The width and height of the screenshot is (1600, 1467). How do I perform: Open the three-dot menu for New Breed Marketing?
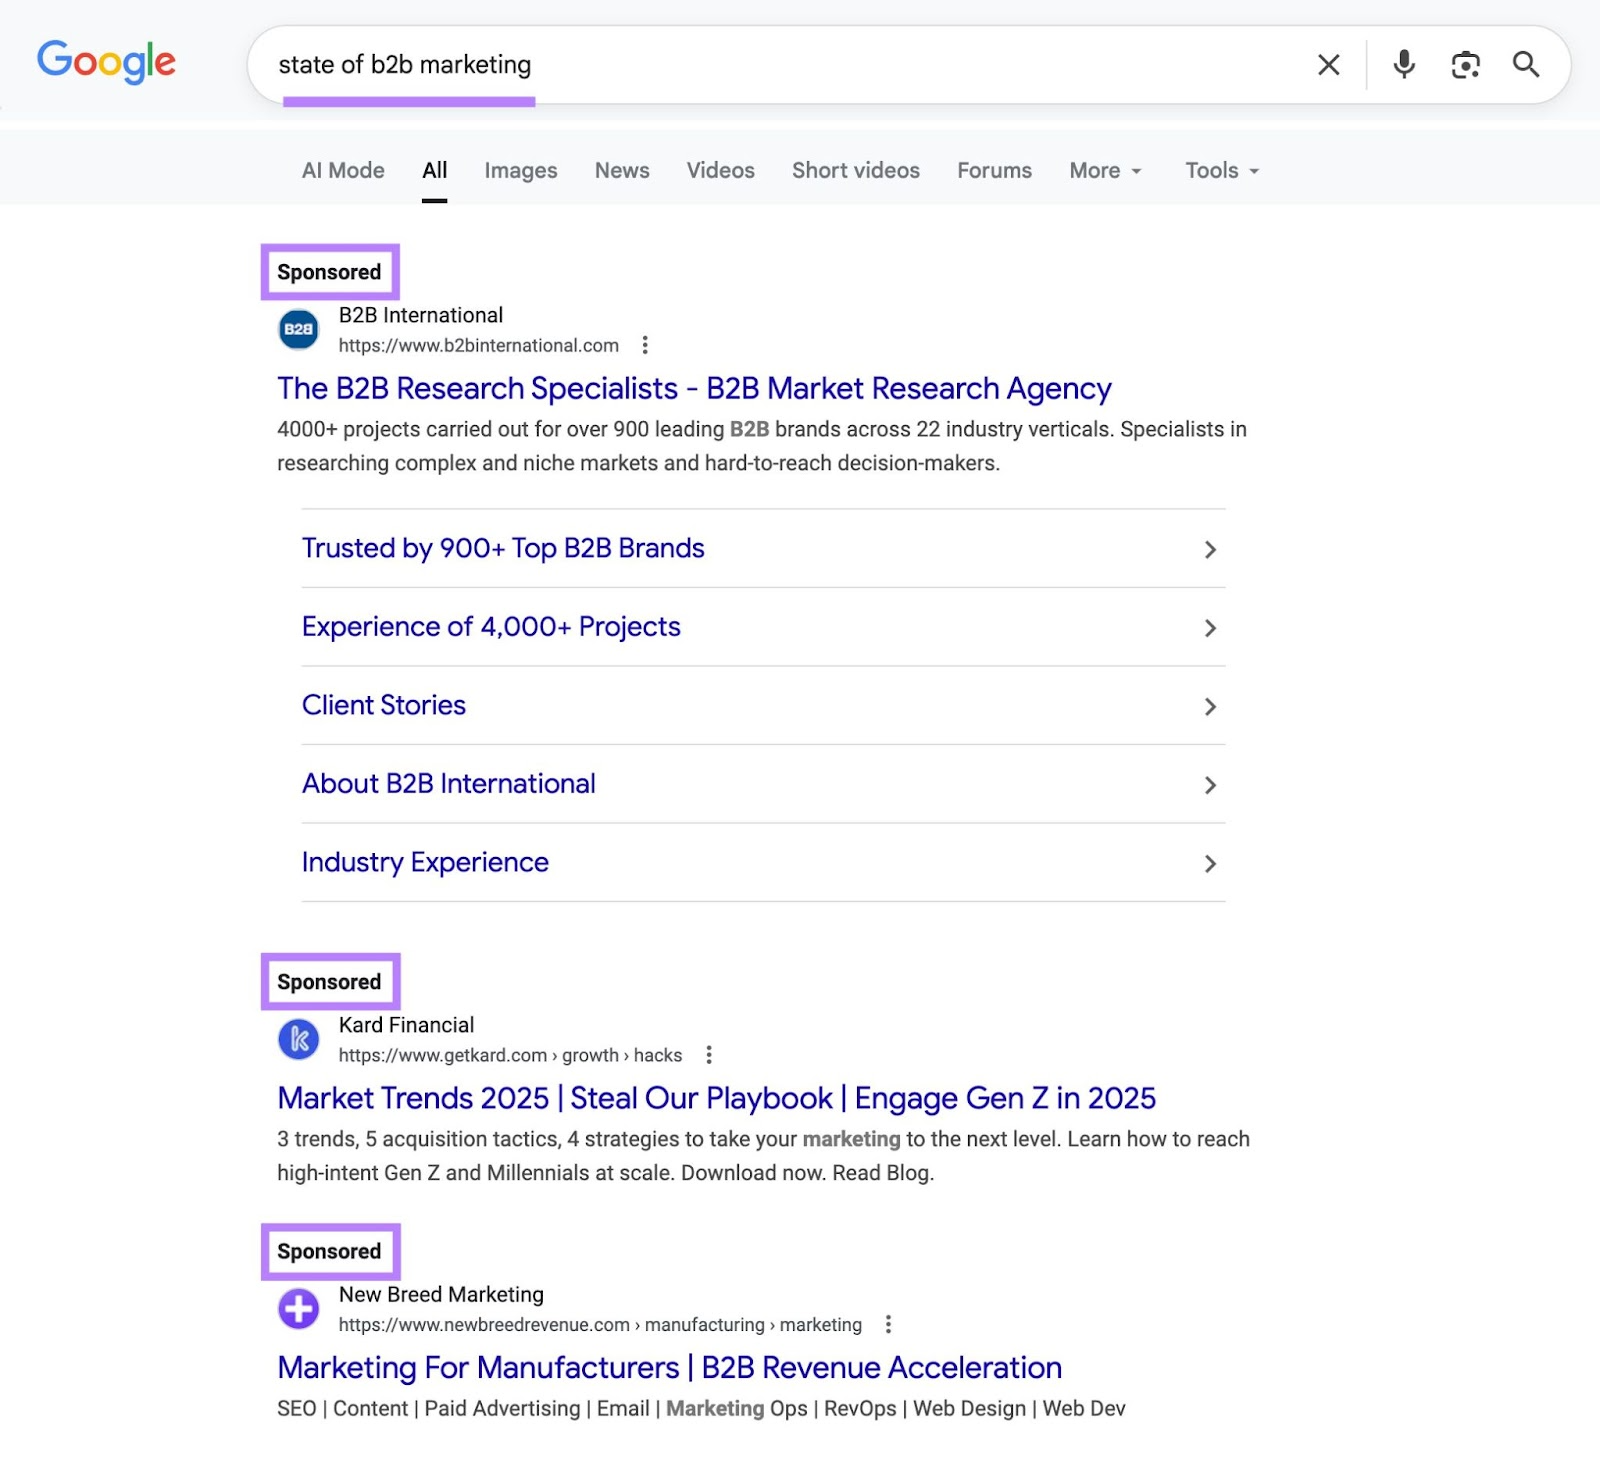pos(888,1324)
